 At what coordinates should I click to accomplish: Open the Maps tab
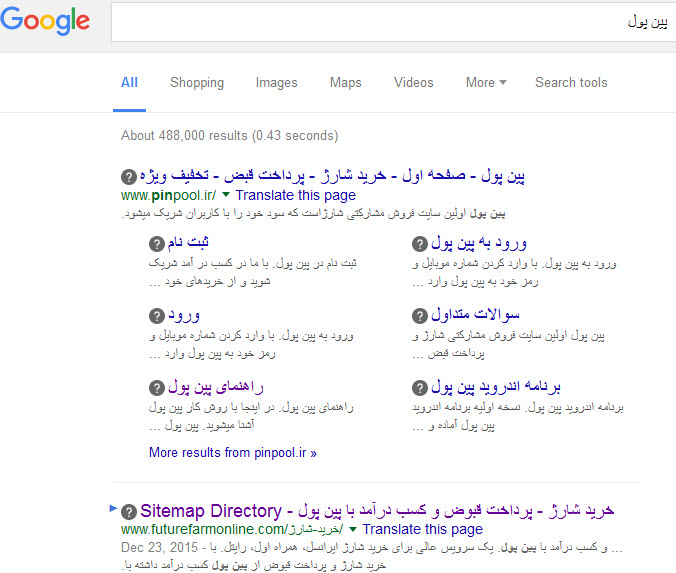click(x=345, y=83)
